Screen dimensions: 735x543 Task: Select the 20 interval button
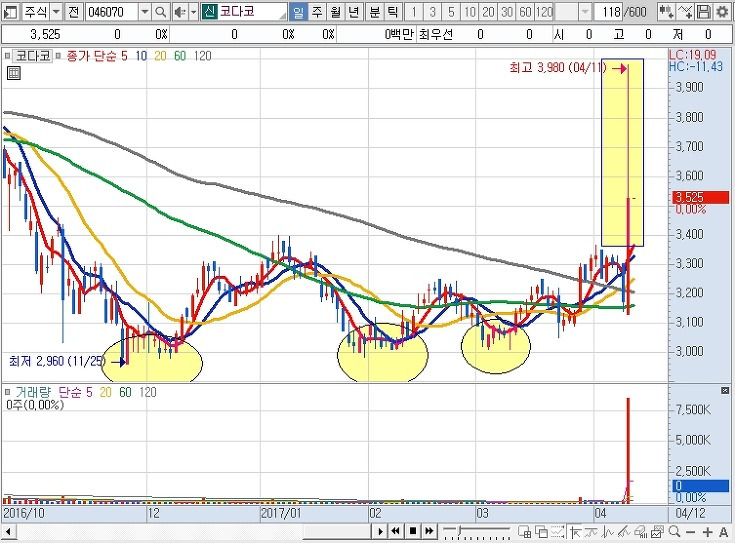click(488, 12)
